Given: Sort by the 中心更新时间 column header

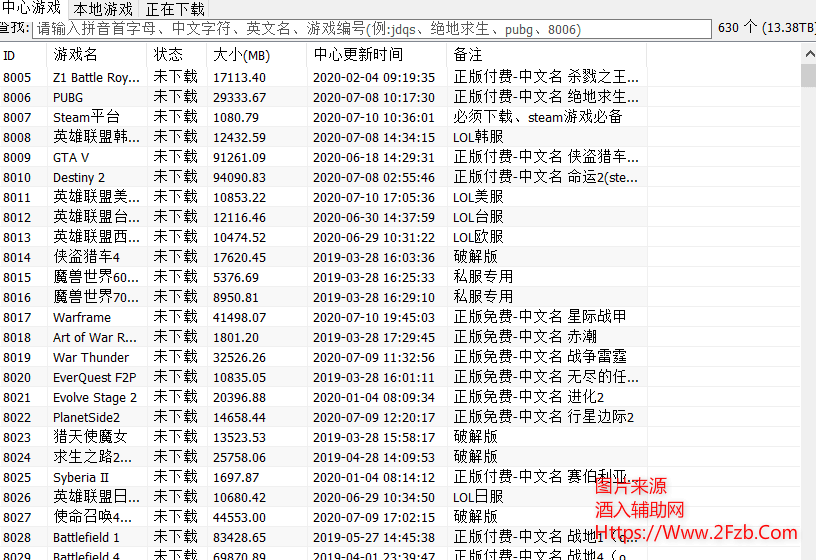Looking at the screenshot, I should pyautogui.click(x=376, y=55).
